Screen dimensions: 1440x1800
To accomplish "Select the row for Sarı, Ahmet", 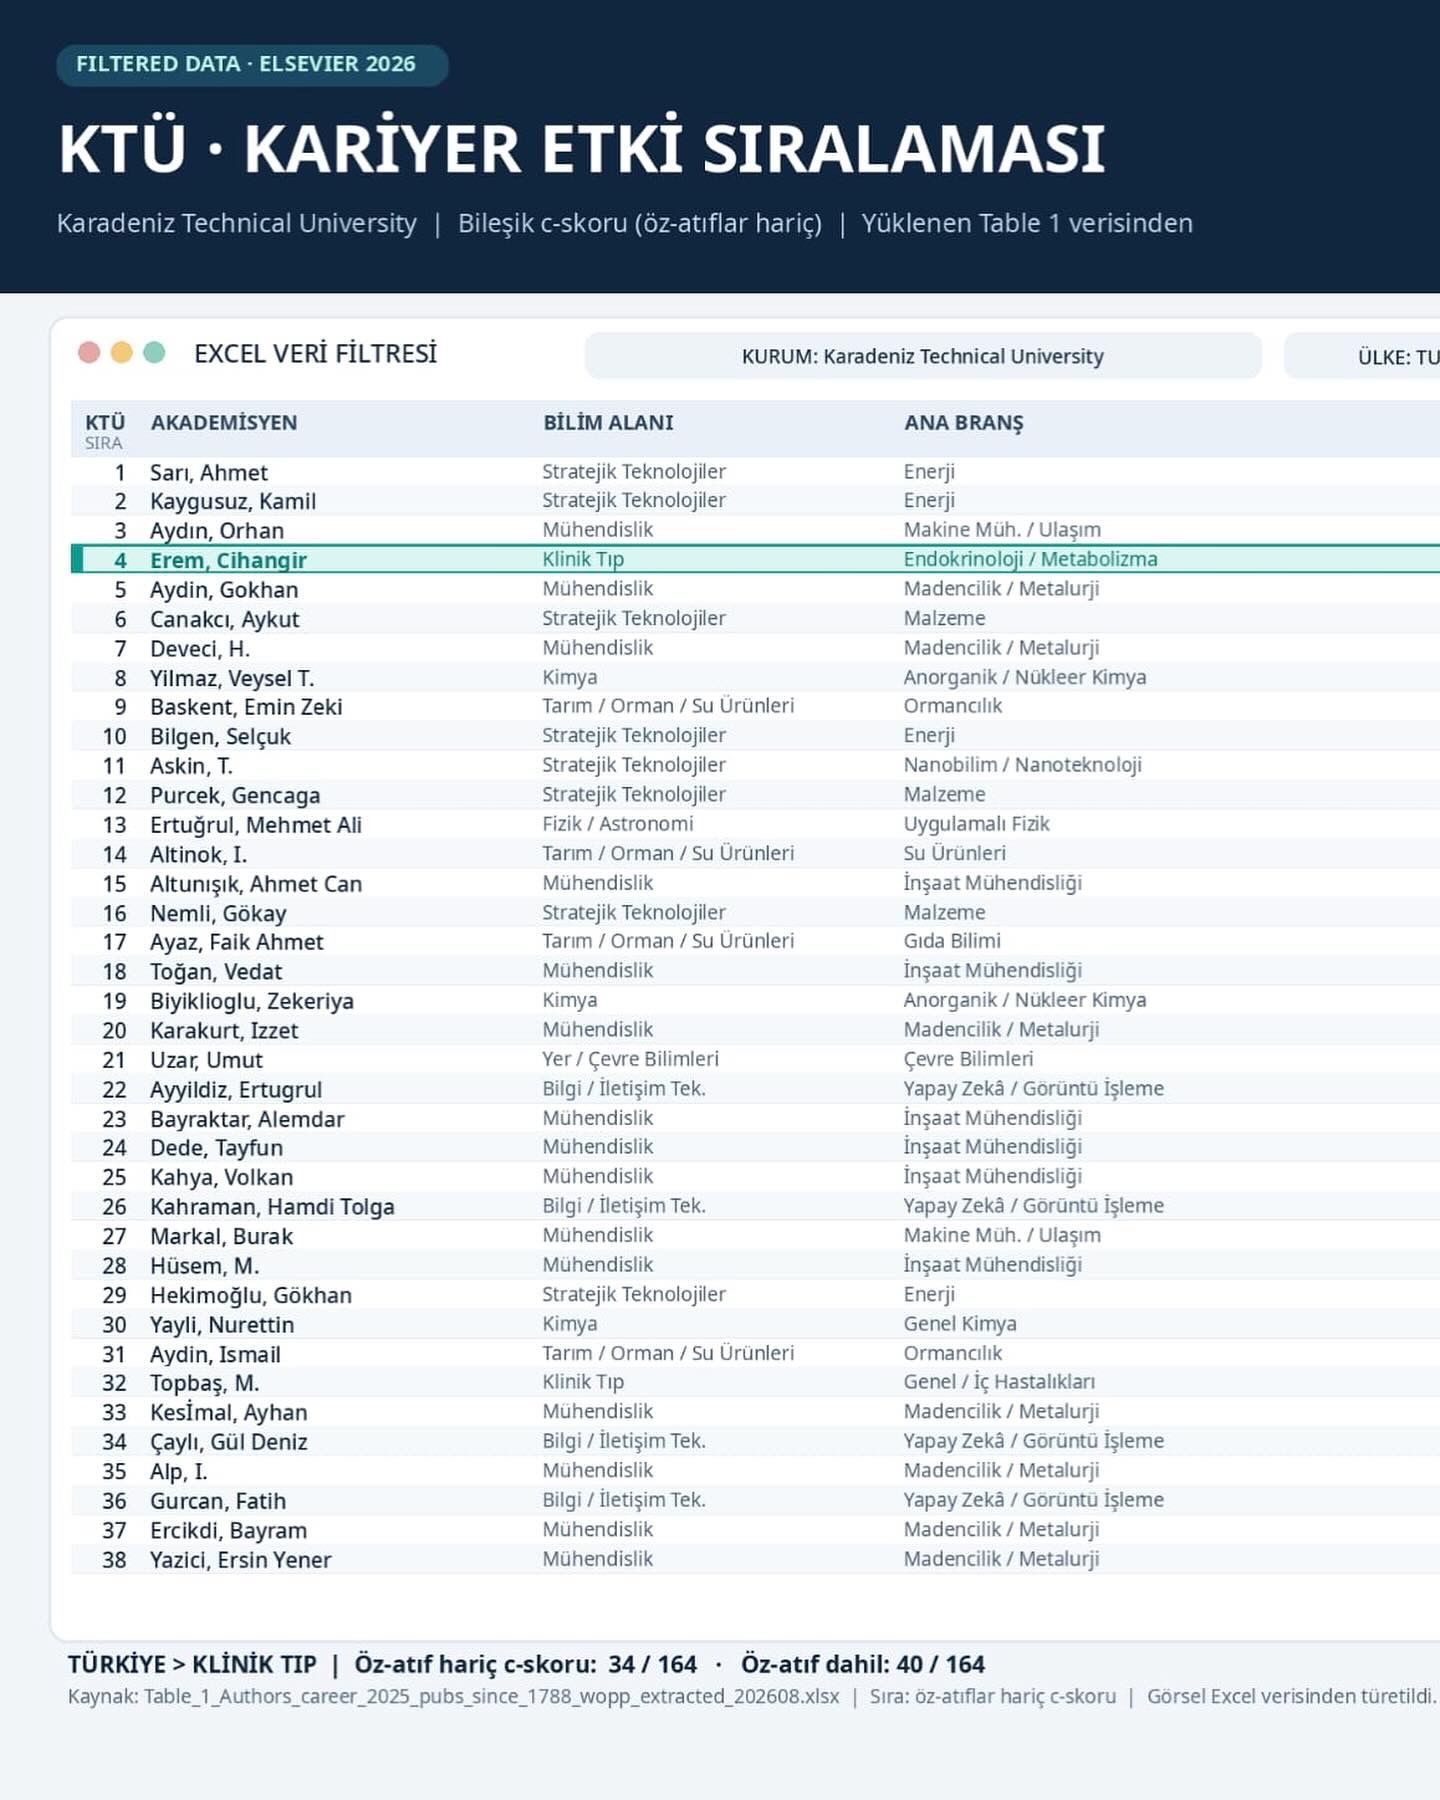I will [x=755, y=472].
